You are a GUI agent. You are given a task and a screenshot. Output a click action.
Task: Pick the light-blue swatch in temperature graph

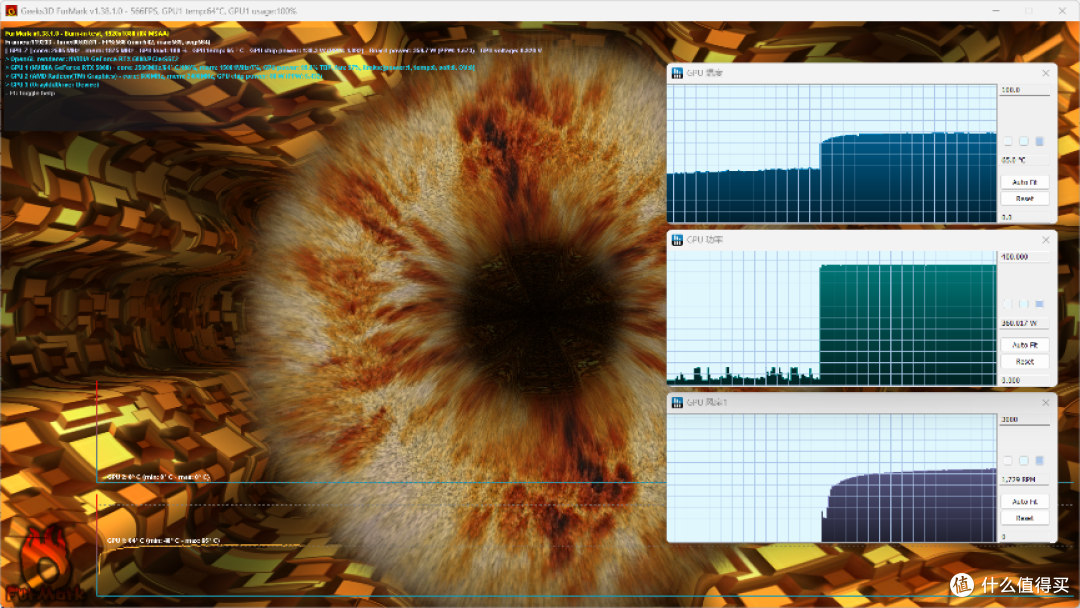1024,141
